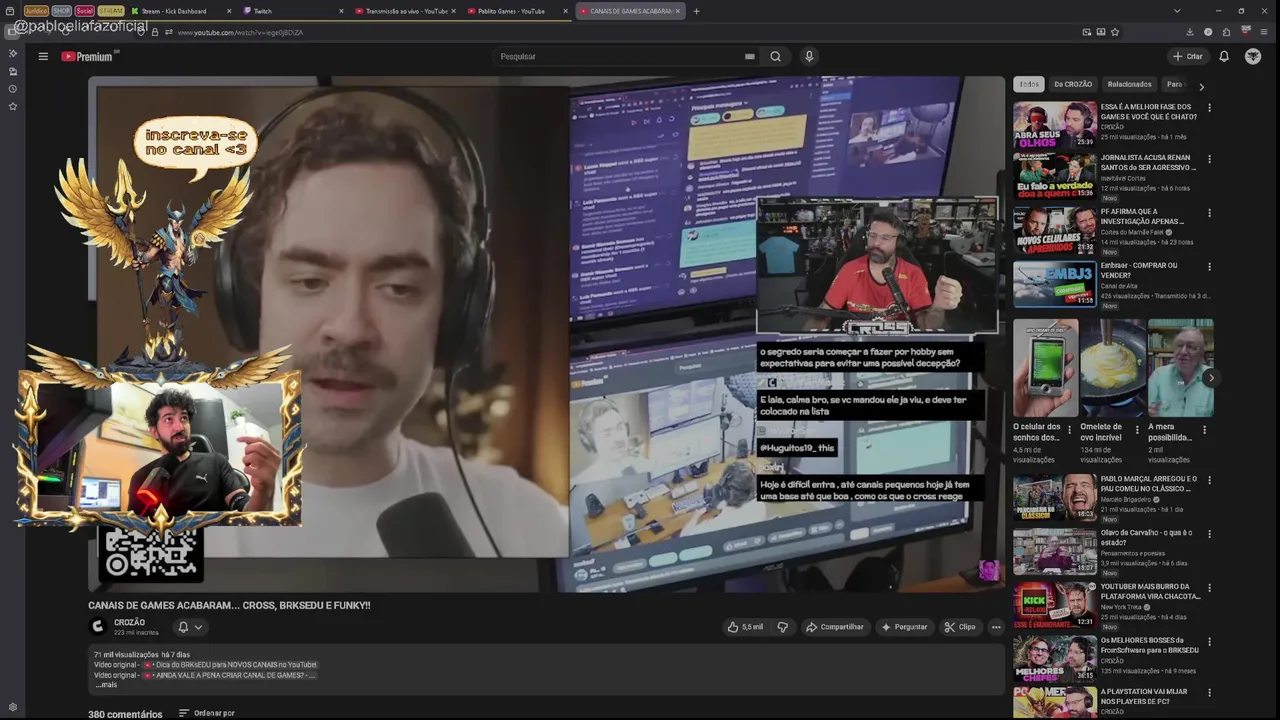The image size is (1280, 720).
Task: Click the search magnifier button
Action: [775, 57]
